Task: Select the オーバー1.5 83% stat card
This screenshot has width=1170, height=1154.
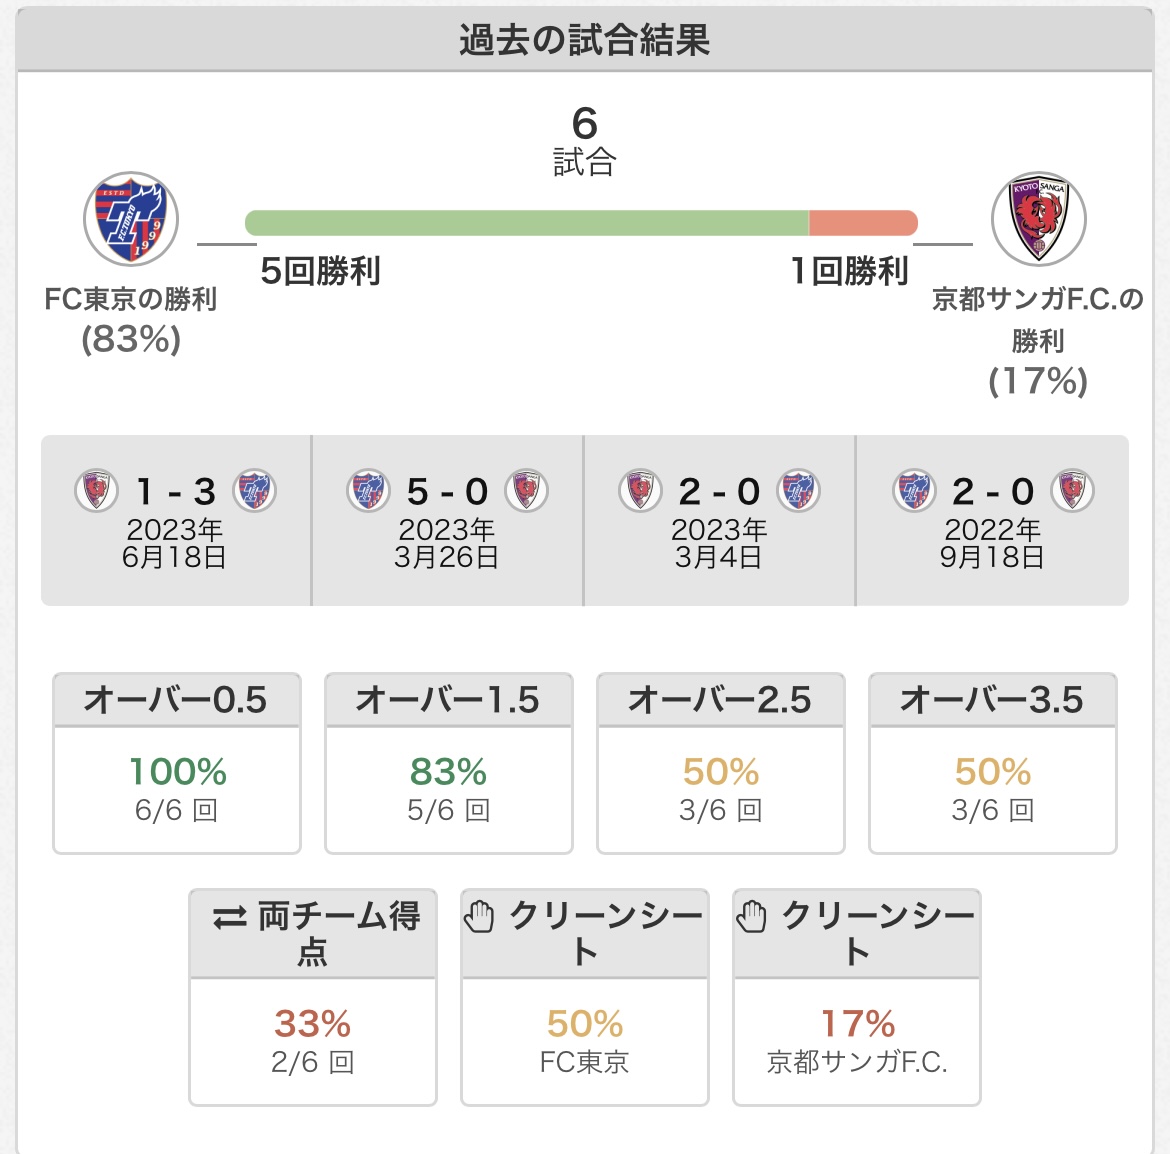Action: (x=448, y=763)
